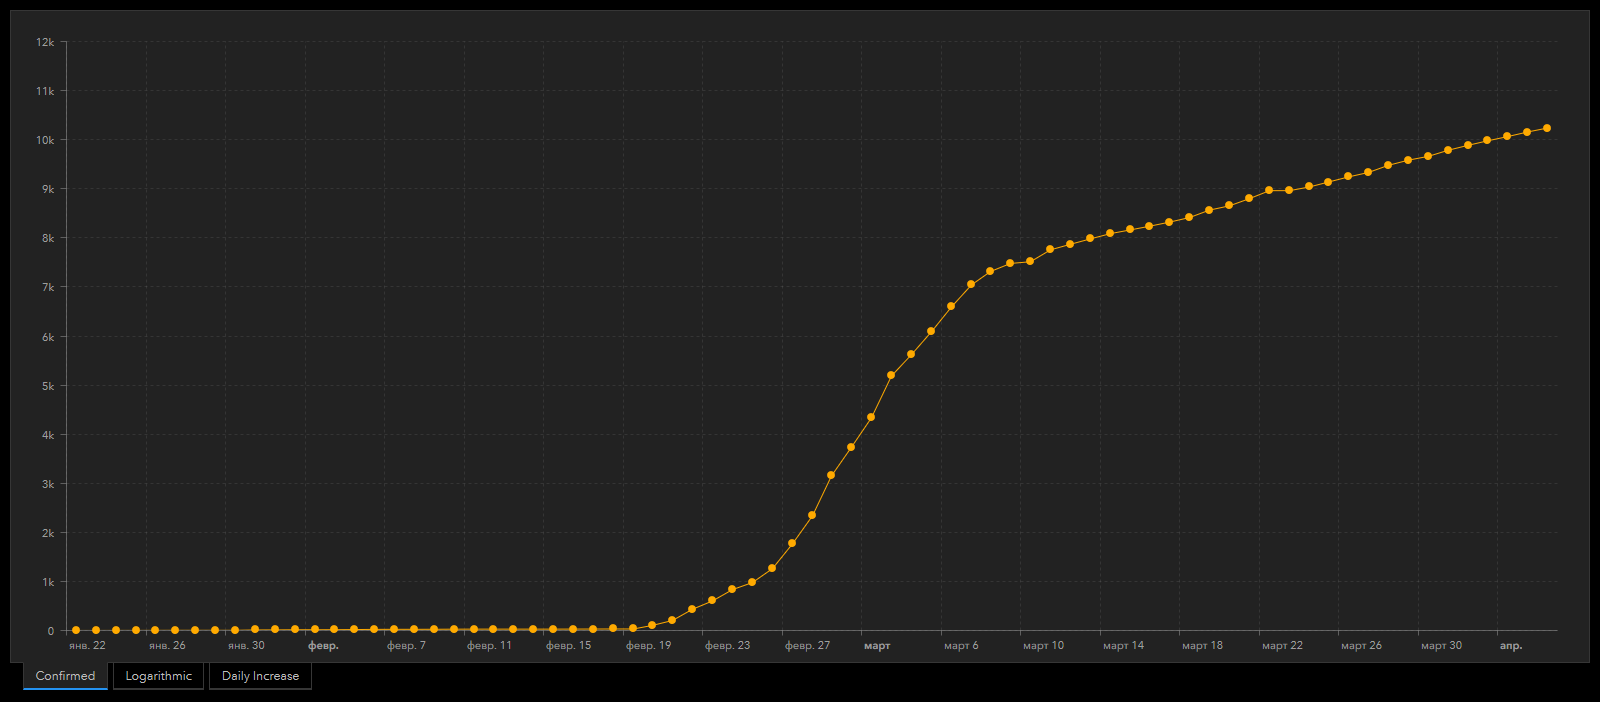The width and height of the screenshot is (1600, 702).
Task: Click the 'март 18' date label
Action: 1202,646
